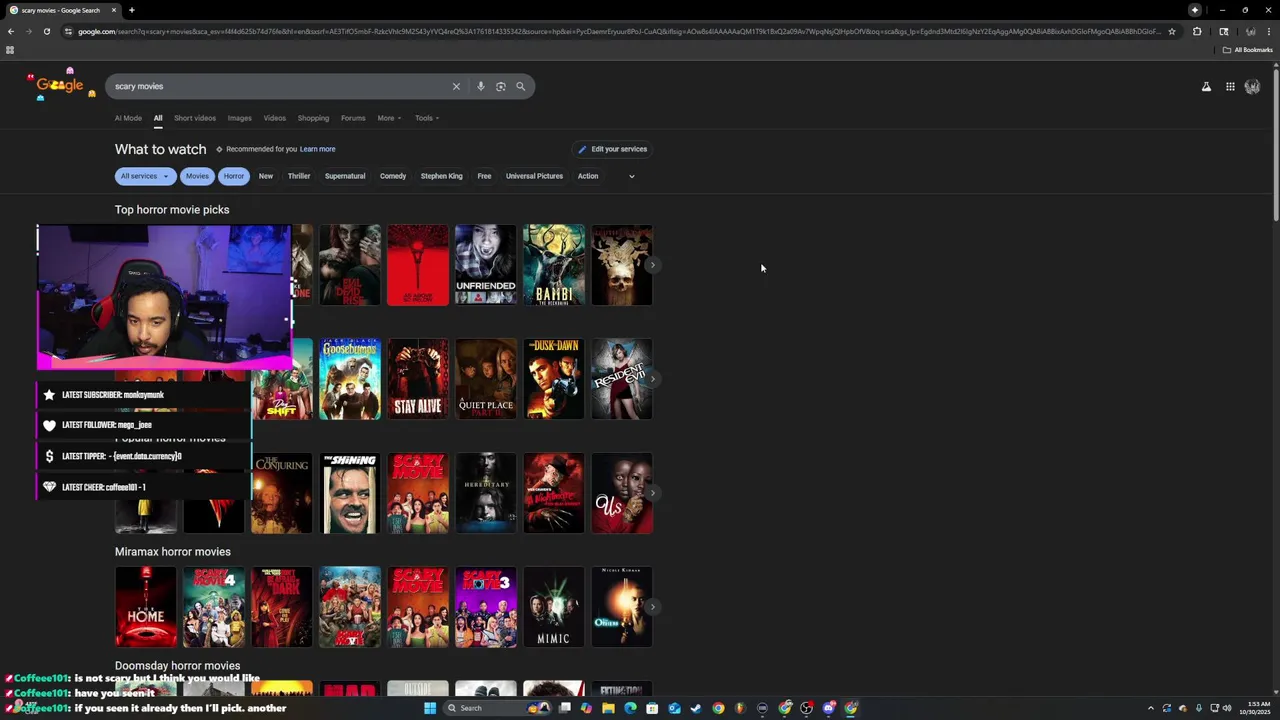The image size is (1280, 720).
Task: Switch to Images tab
Action: click(240, 118)
